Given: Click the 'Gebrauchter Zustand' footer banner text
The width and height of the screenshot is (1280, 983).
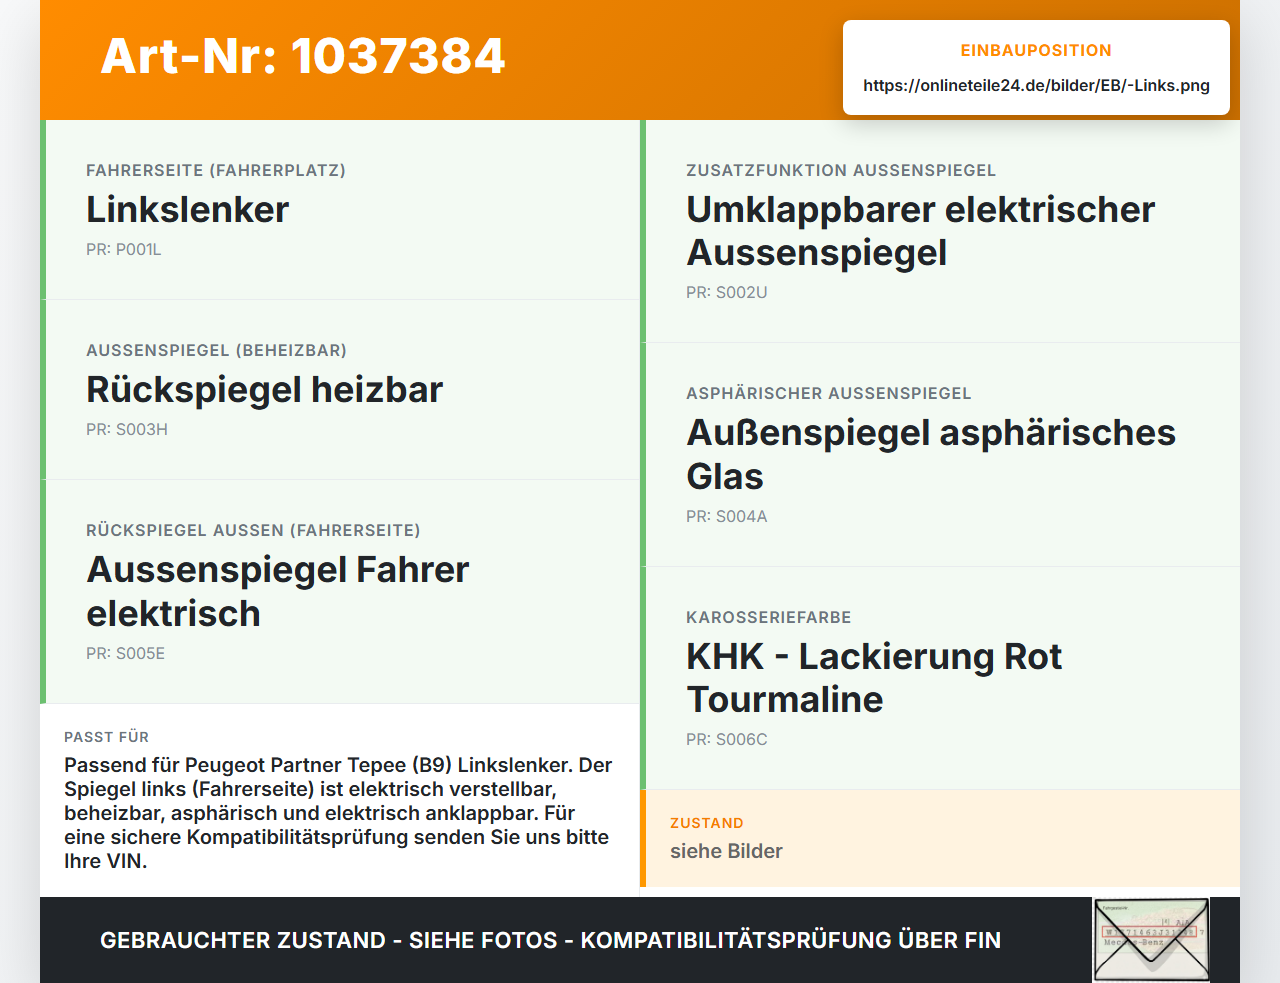Looking at the screenshot, I should tap(550, 940).
